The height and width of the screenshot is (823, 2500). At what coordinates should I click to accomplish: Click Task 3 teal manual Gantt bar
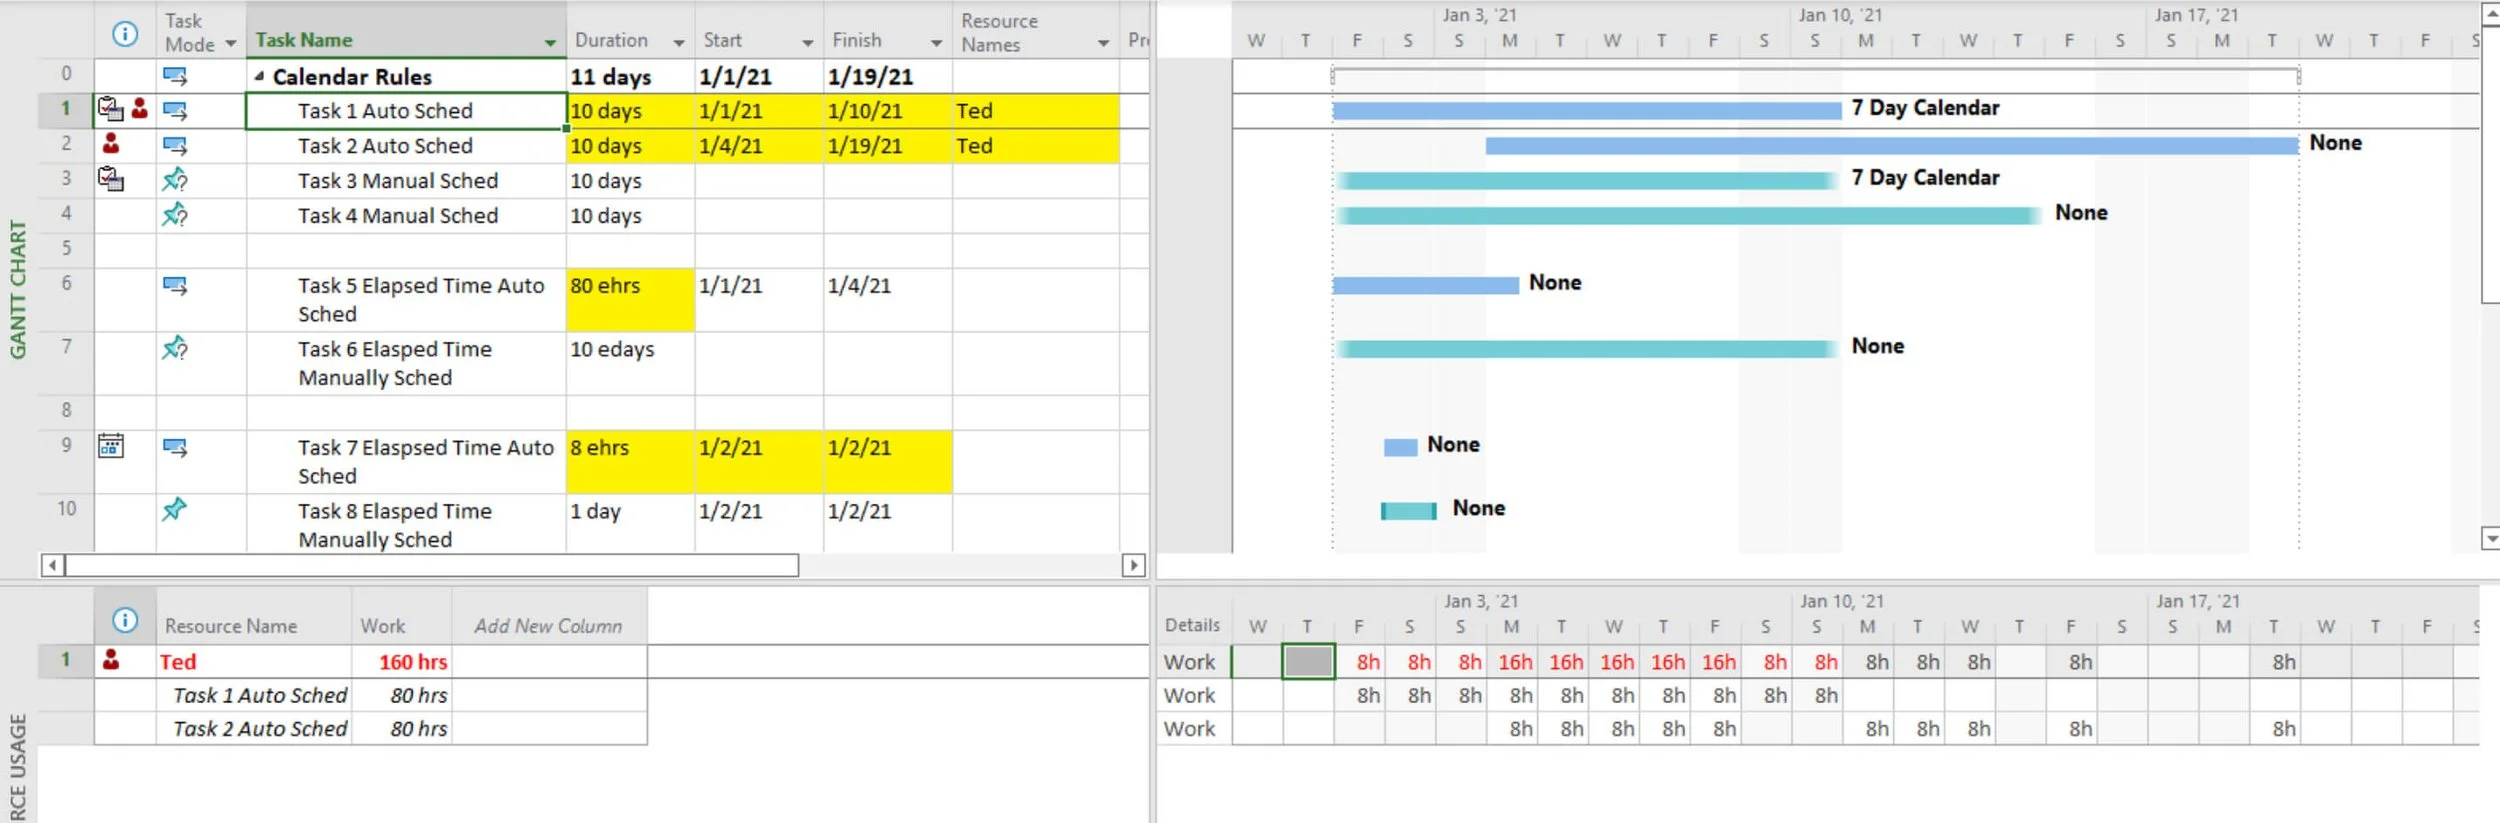[x=1587, y=180]
